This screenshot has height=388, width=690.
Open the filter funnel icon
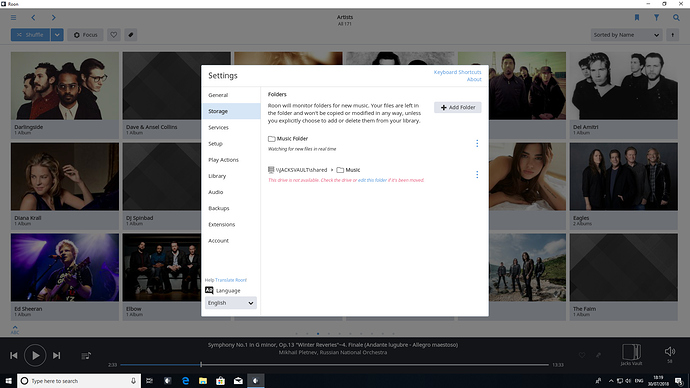pos(657,18)
